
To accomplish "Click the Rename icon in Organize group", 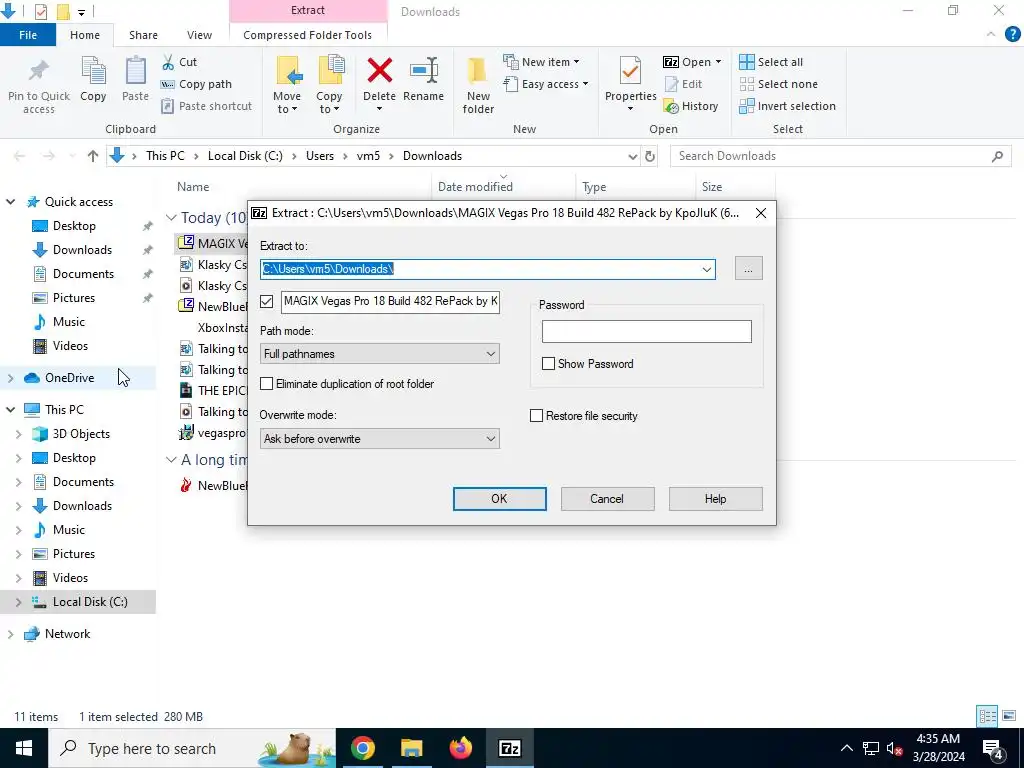I will (x=424, y=71).
